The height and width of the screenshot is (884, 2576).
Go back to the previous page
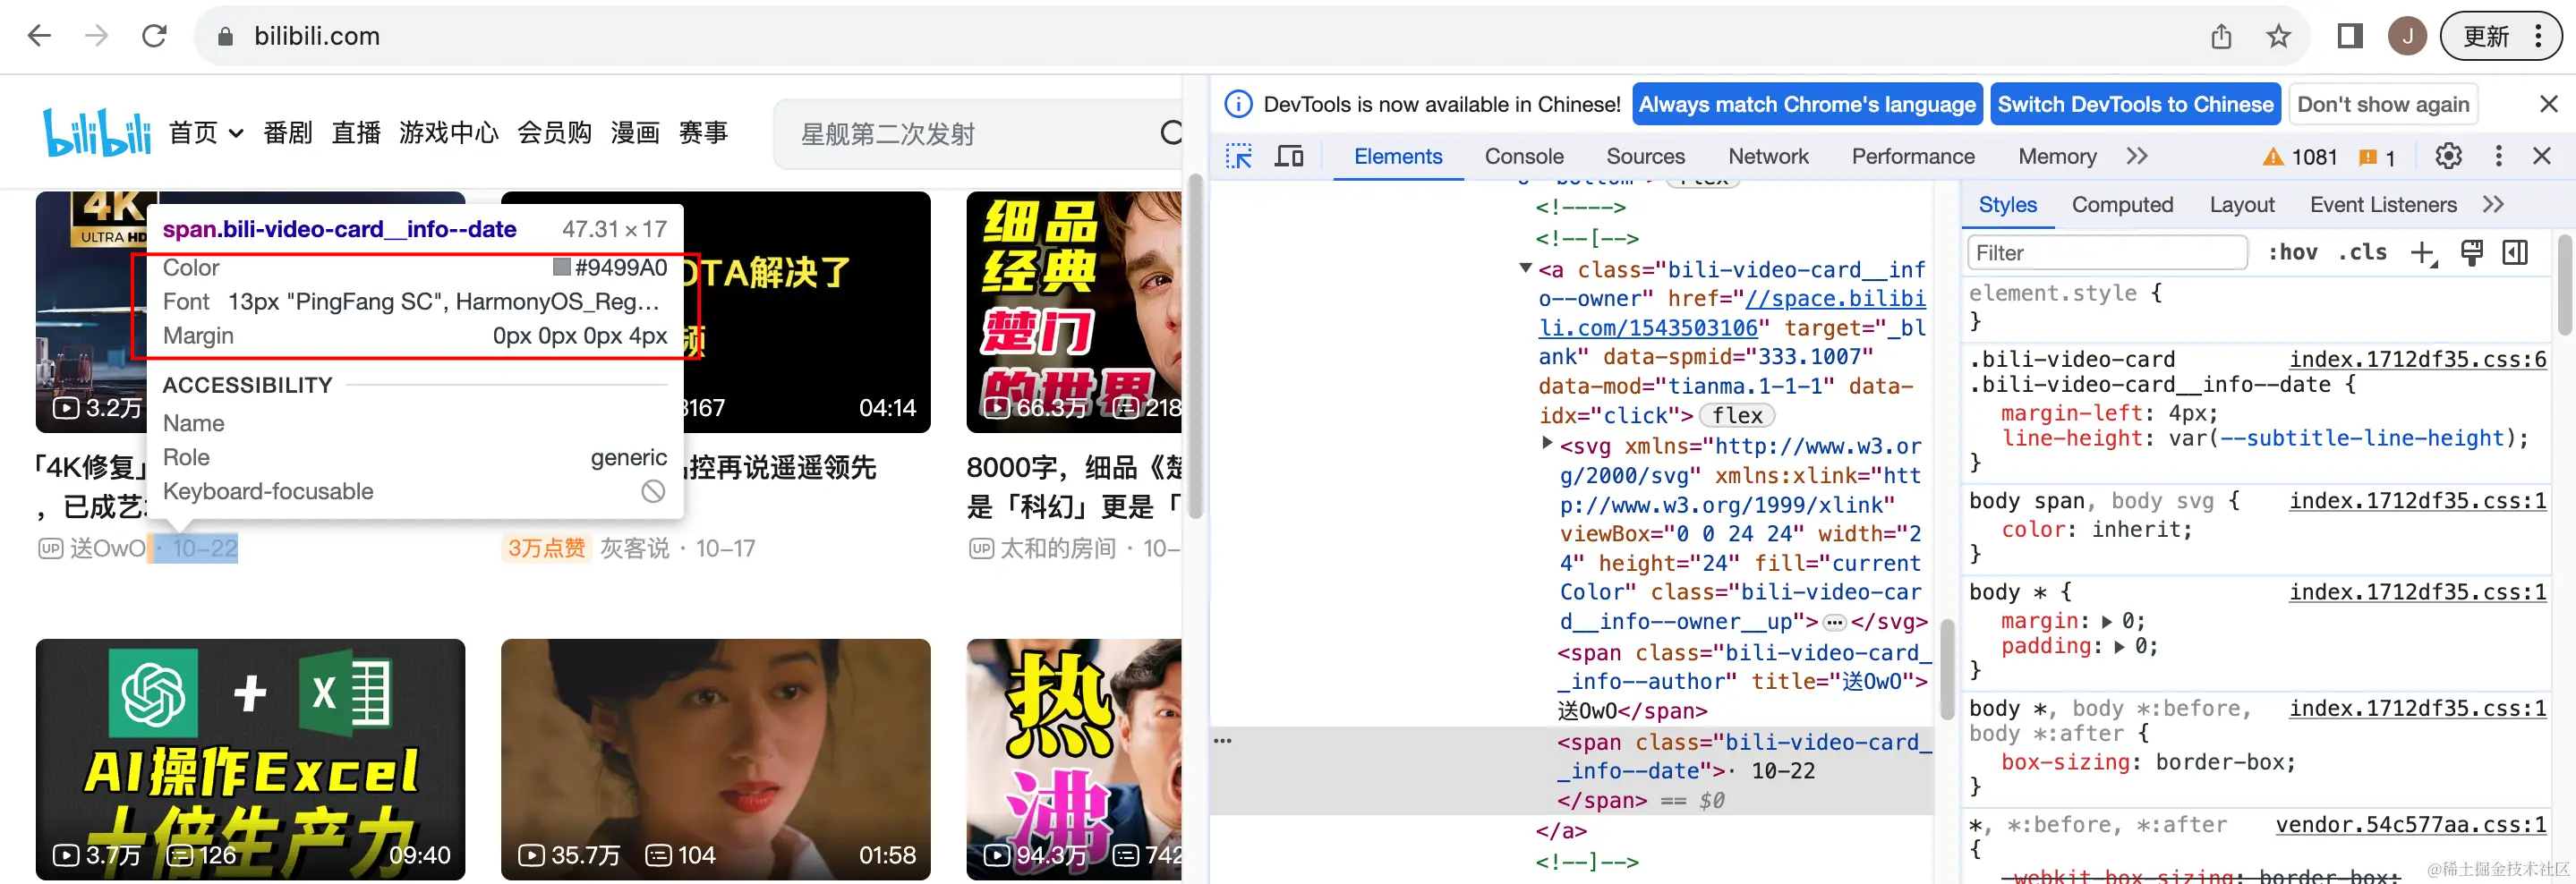click(x=39, y=36)
